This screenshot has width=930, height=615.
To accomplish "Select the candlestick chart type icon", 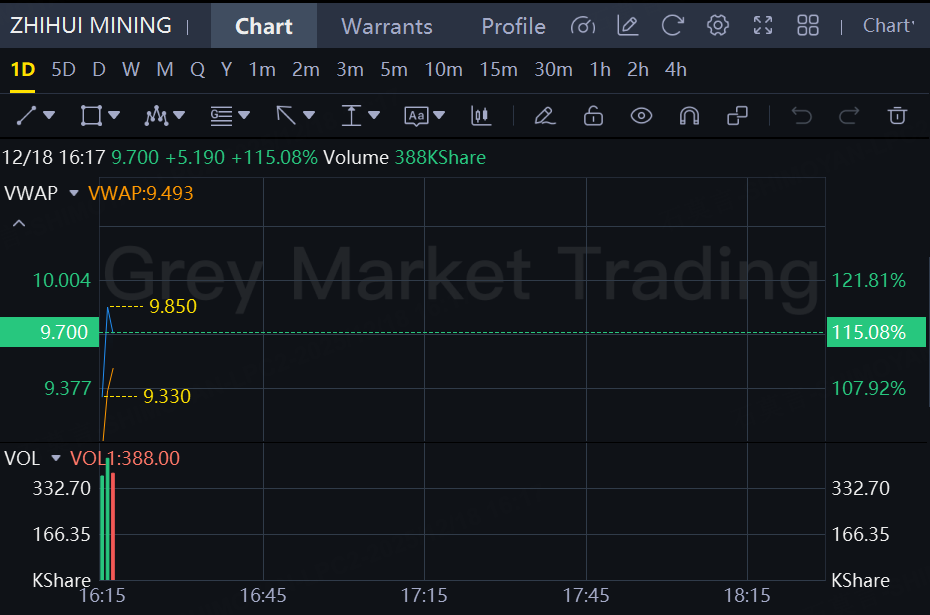I will 481,116.
